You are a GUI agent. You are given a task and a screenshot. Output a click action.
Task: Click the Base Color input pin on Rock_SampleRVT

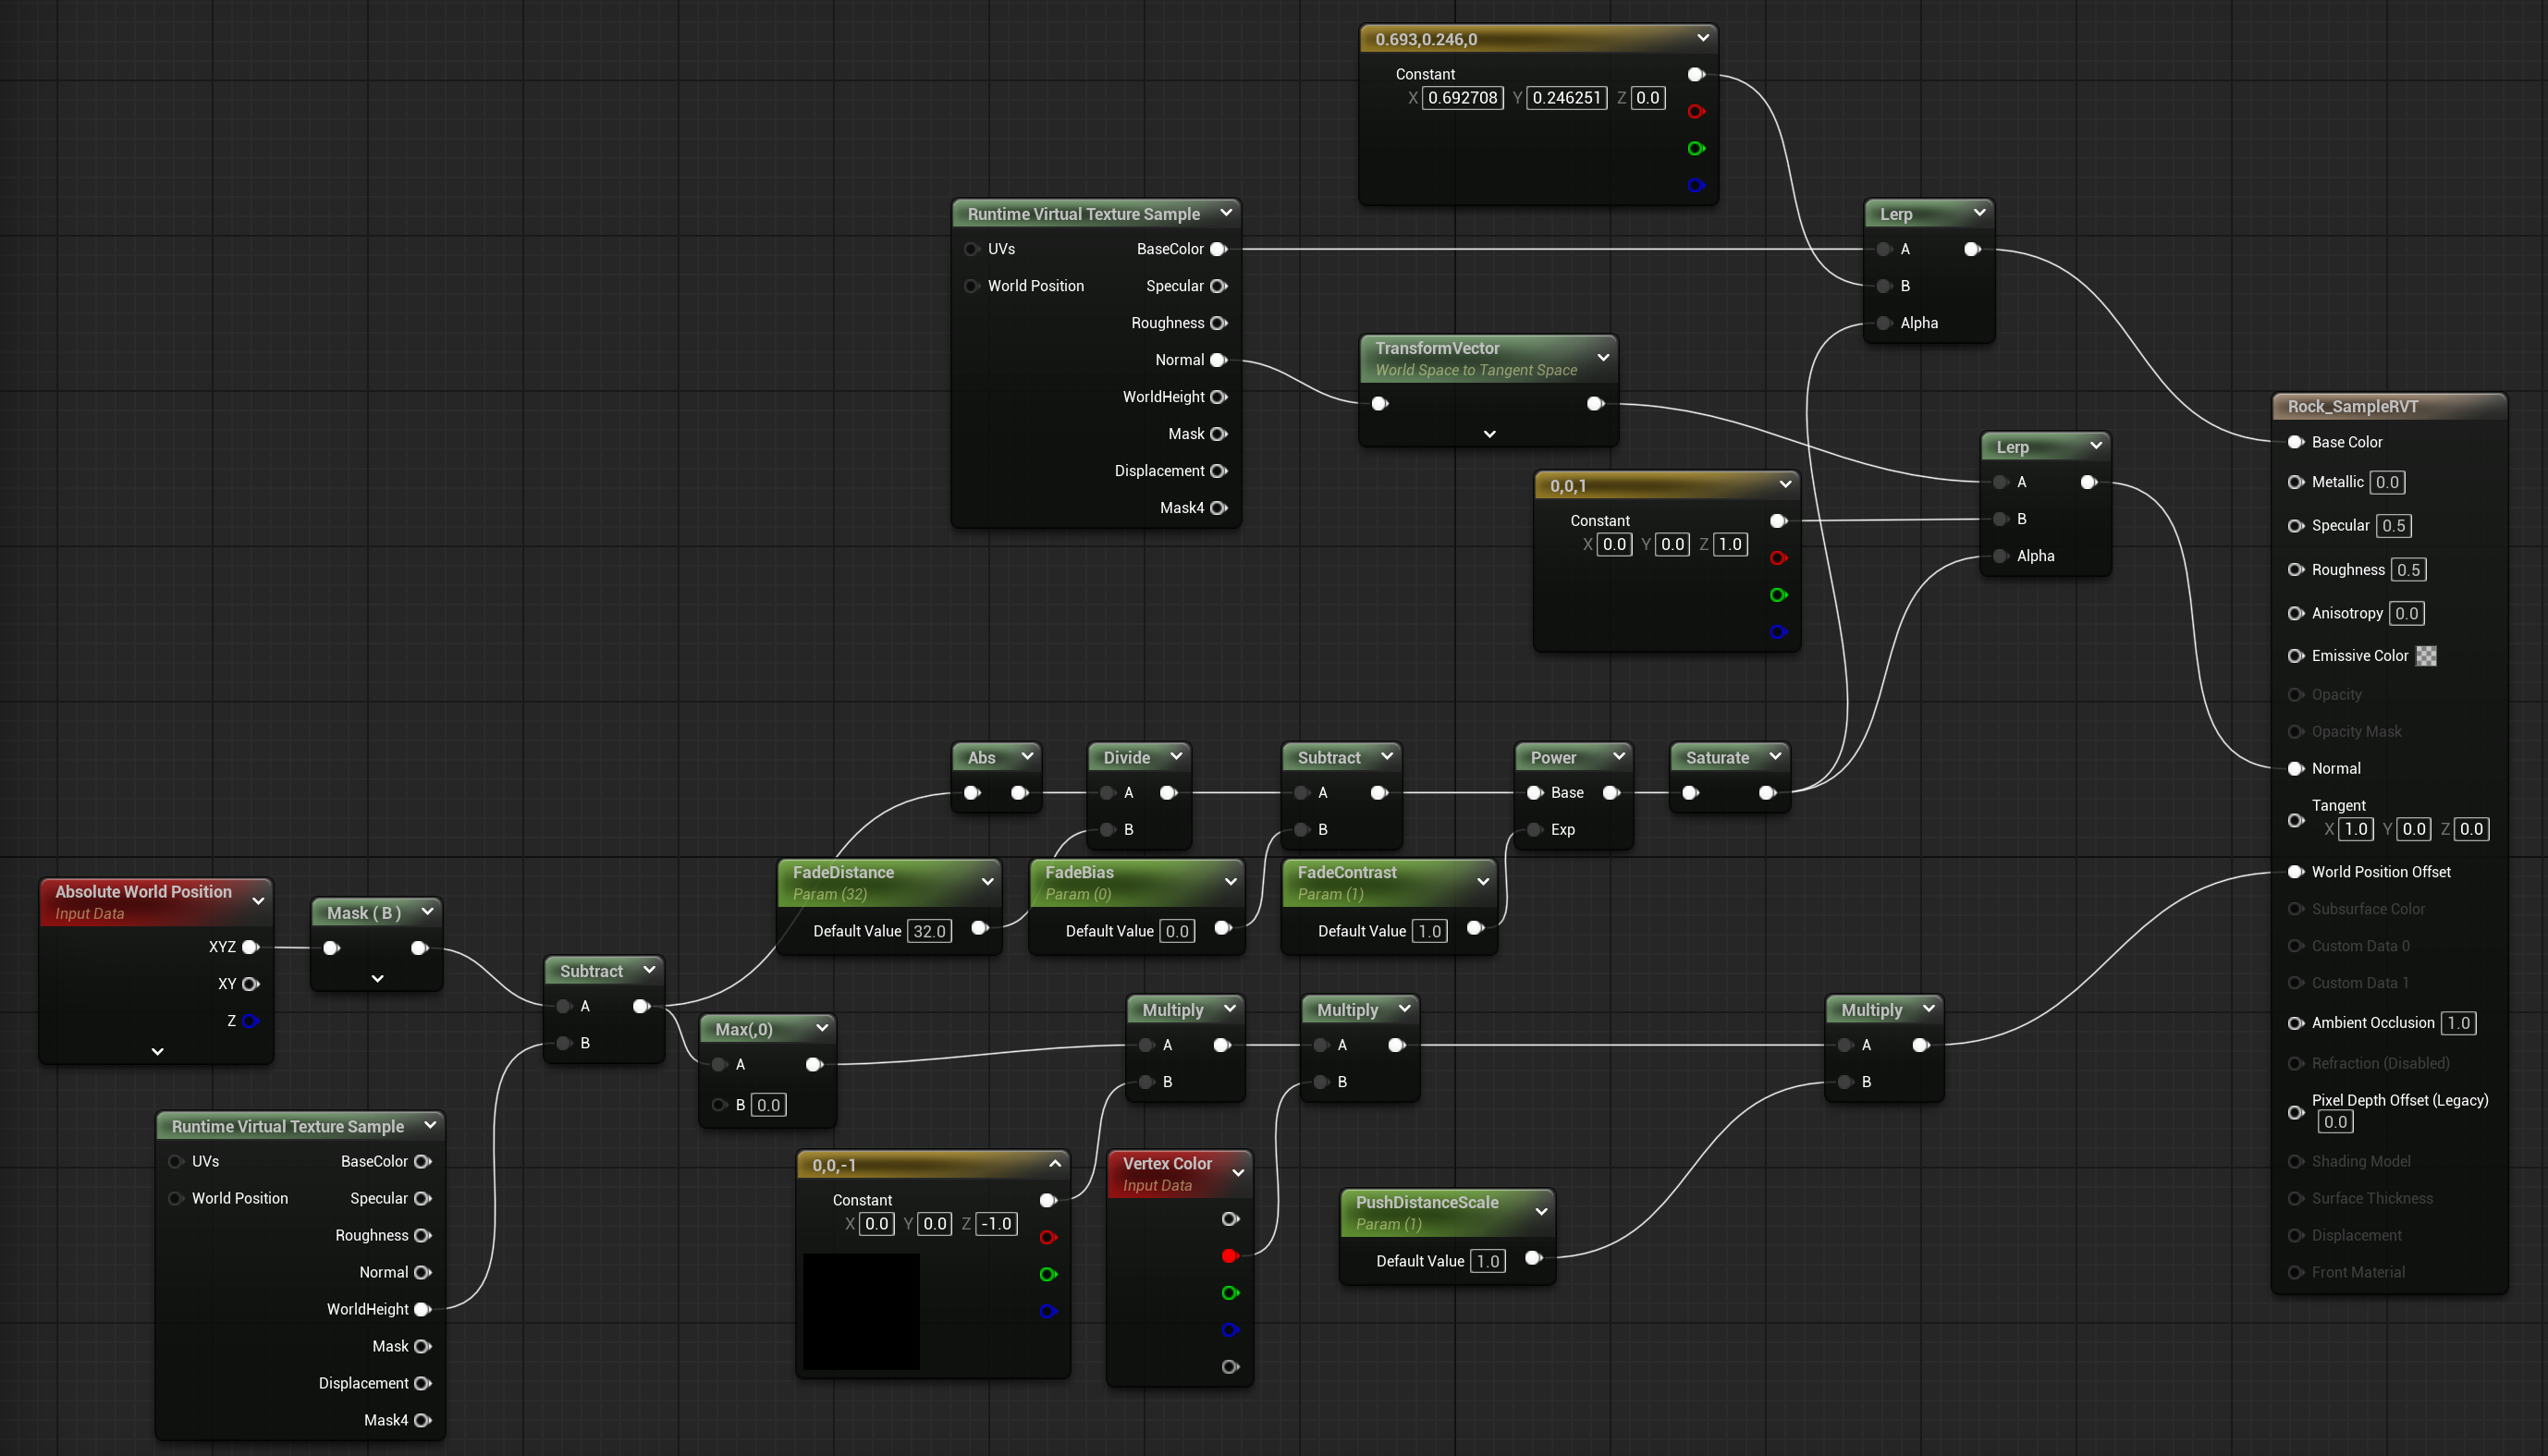pos(2296,442)
